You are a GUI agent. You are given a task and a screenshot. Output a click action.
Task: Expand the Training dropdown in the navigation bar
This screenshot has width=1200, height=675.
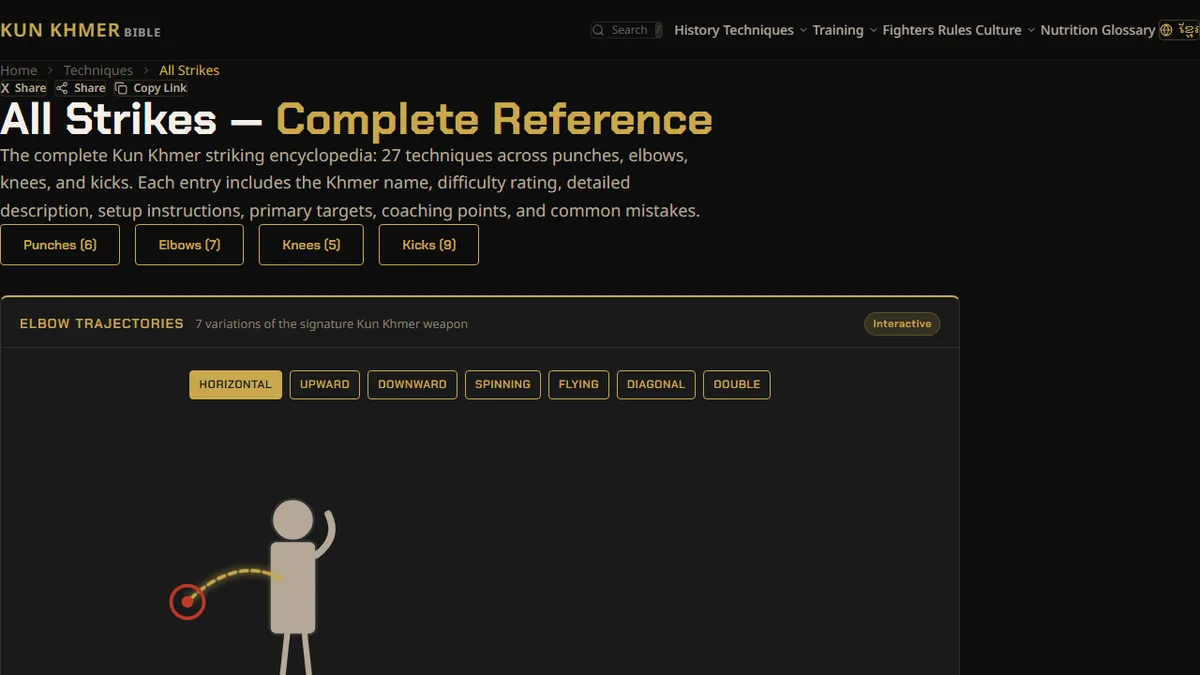845,30
